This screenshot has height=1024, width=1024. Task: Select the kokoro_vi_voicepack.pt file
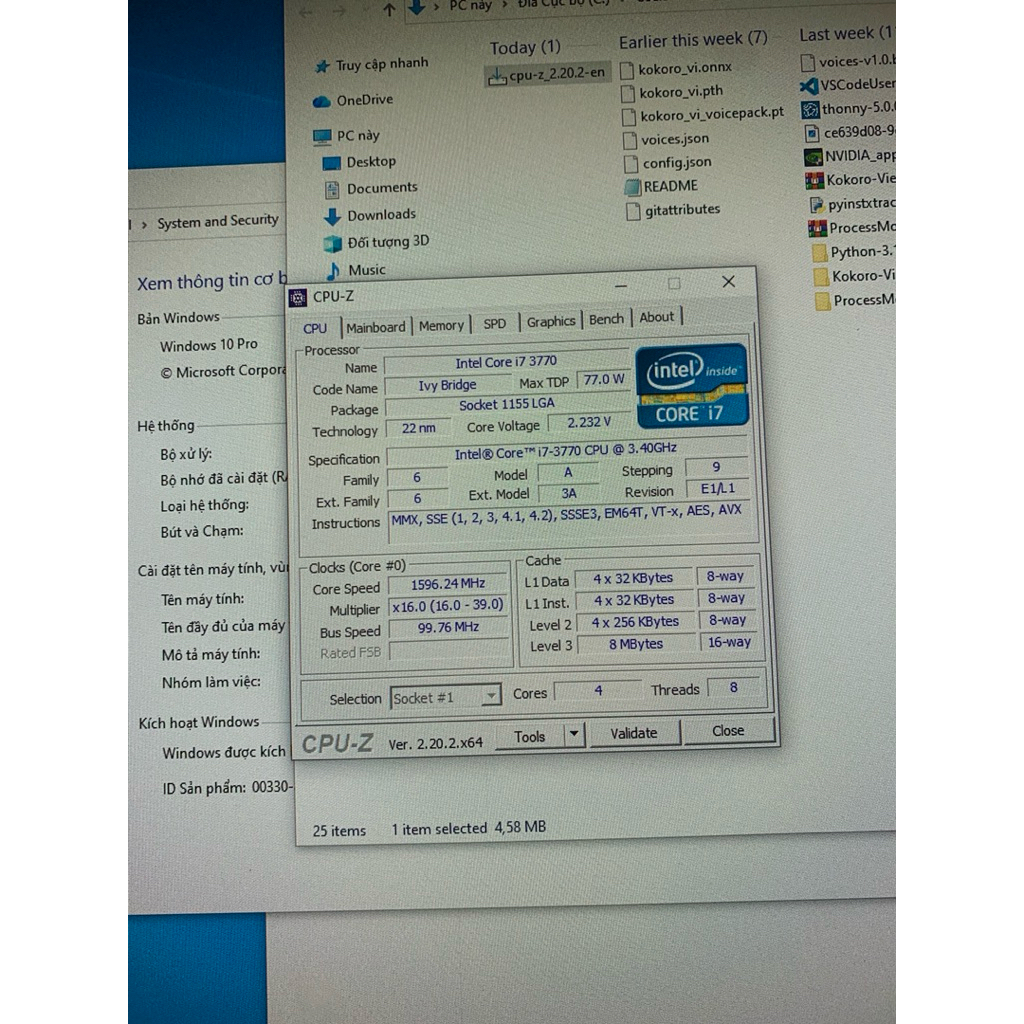click(703, 114)
